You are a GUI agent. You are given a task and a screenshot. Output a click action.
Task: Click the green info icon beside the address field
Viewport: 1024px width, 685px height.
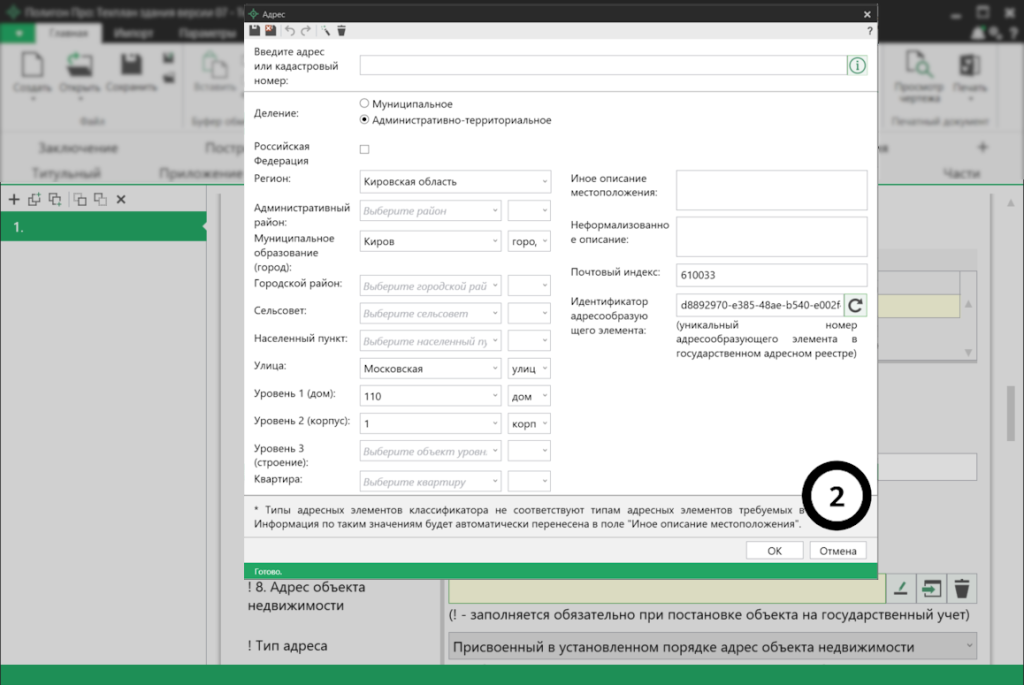[857, 66]
